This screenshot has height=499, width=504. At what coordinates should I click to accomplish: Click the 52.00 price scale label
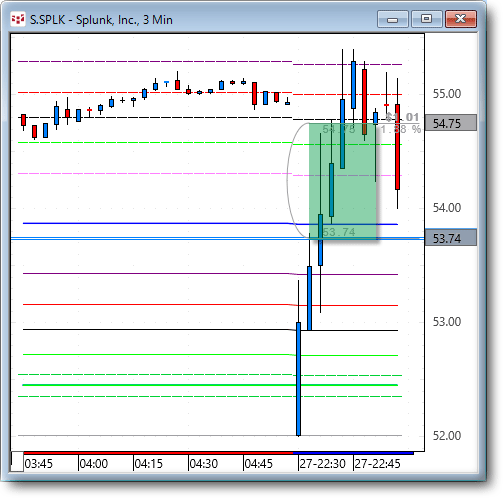point(447,436)
